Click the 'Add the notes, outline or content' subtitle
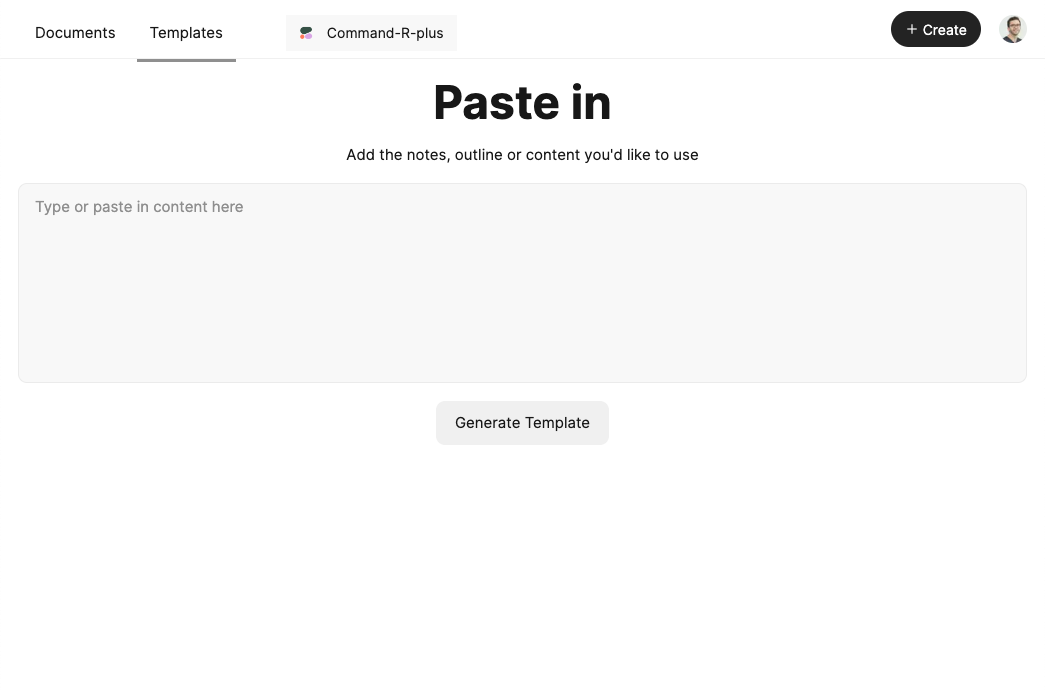 (522, 155)
